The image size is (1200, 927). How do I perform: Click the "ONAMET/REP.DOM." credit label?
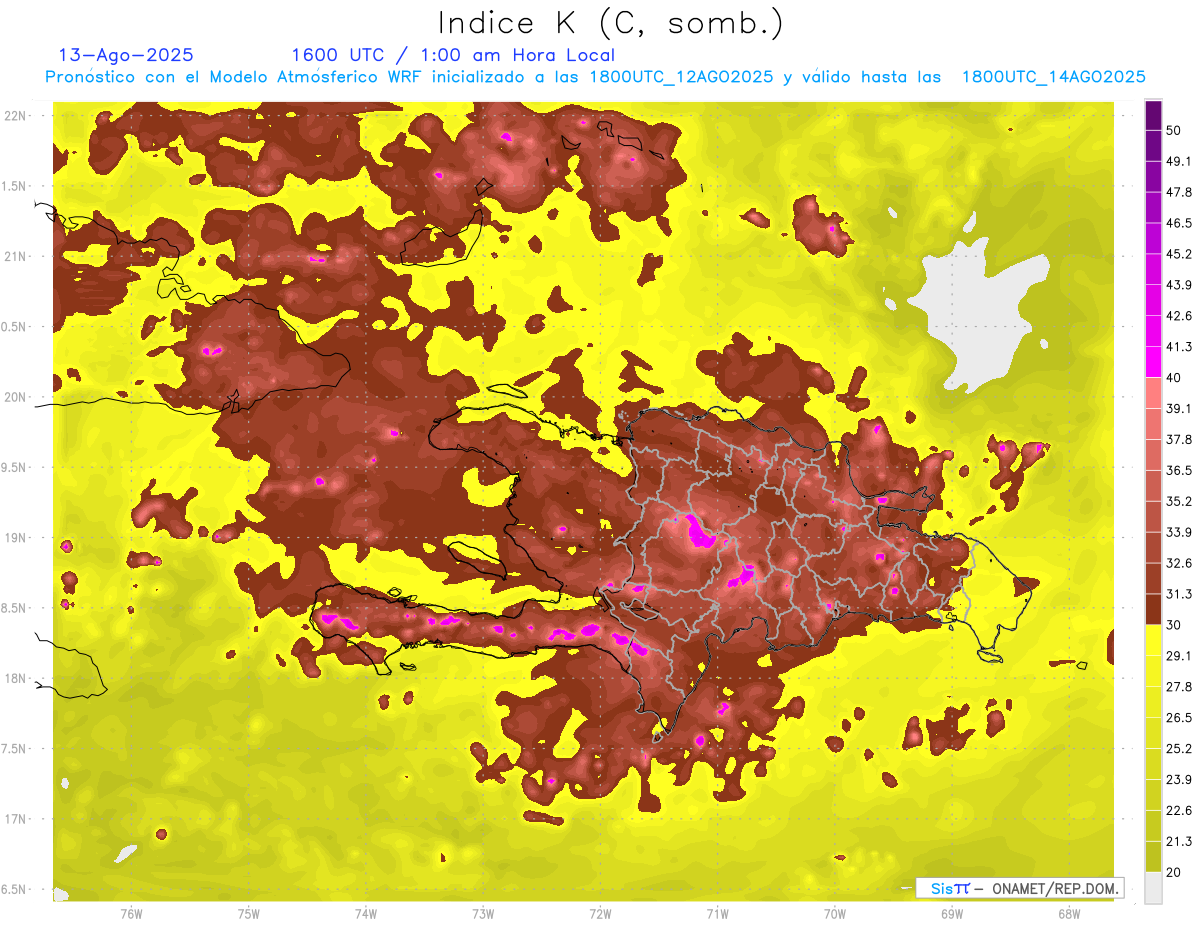click(1054, 888)
